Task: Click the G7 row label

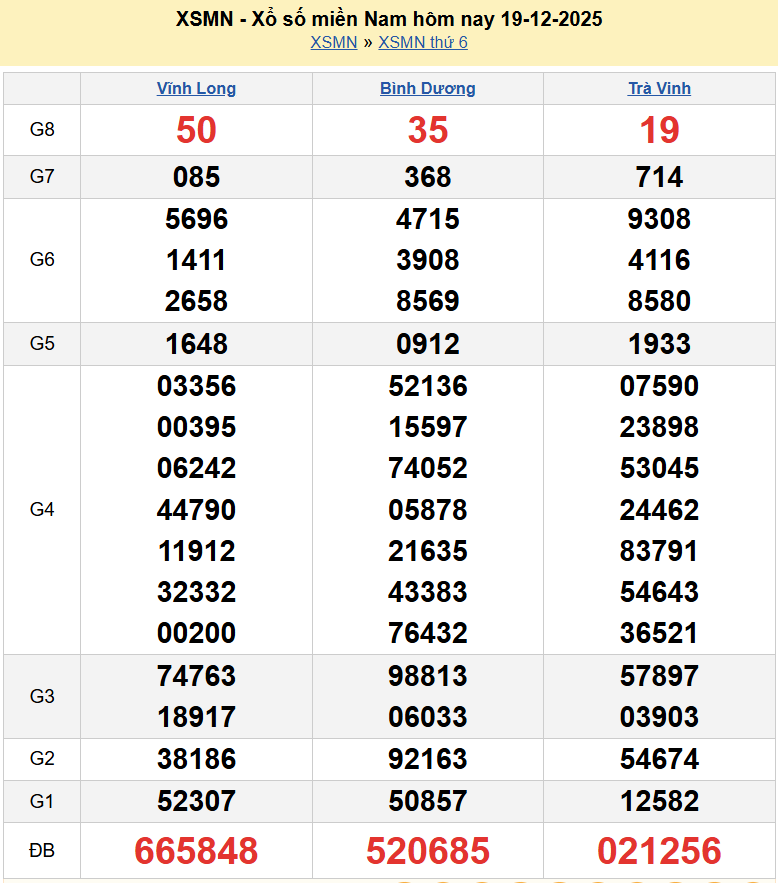Action: (42, 177)
